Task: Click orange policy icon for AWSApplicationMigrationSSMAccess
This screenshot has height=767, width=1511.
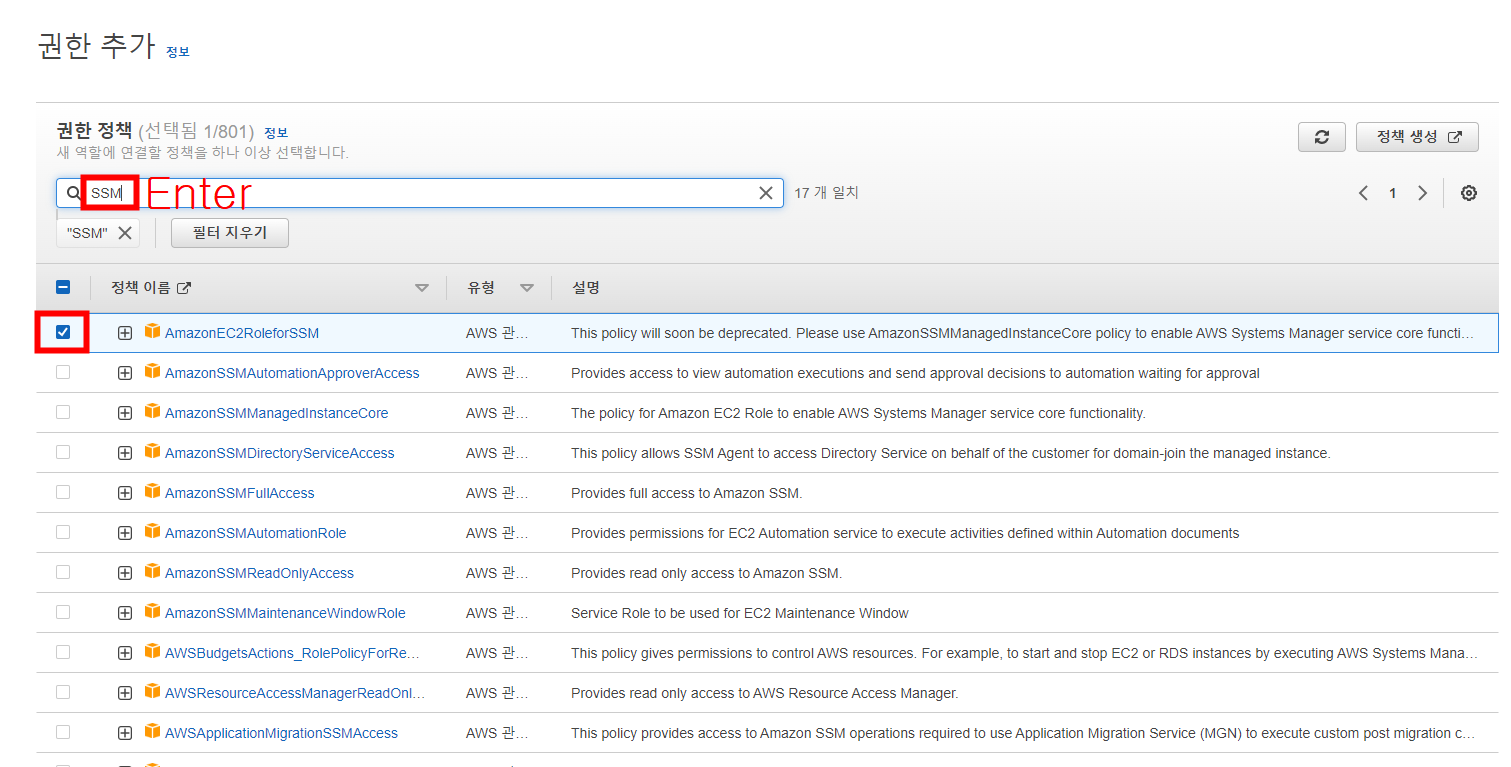Action: point(153,731)
